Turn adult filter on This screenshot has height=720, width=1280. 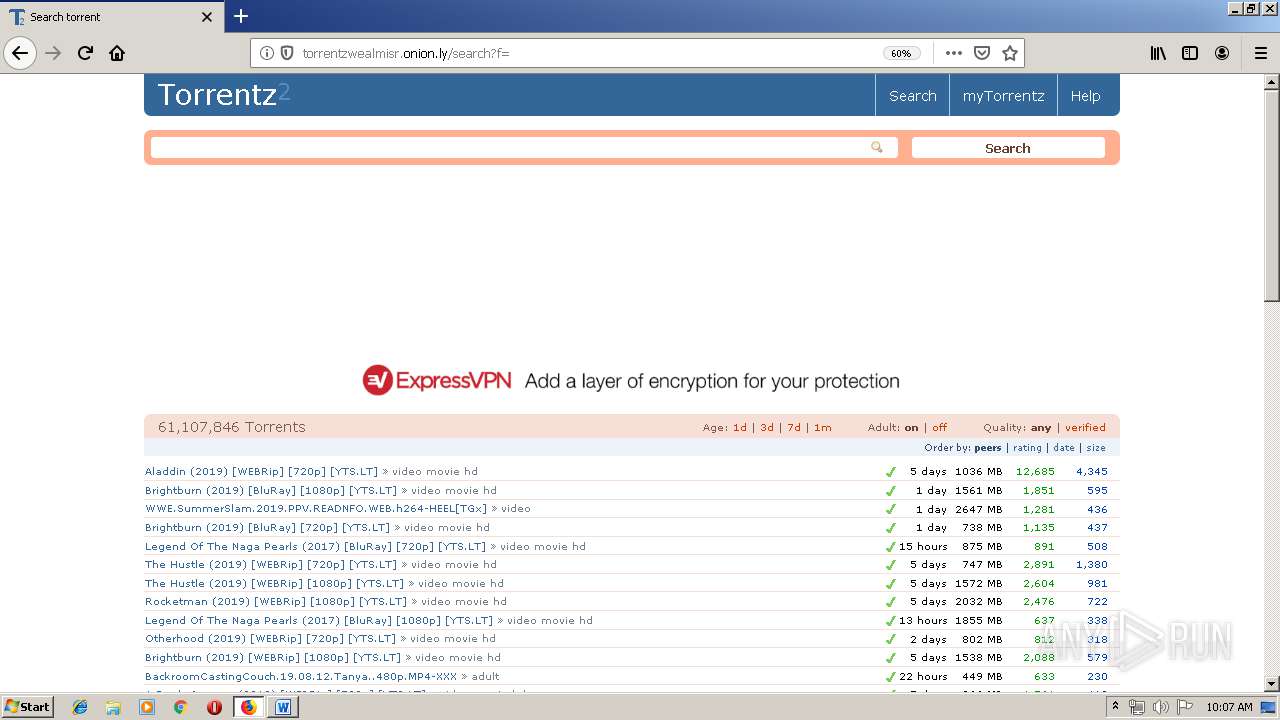911,428
